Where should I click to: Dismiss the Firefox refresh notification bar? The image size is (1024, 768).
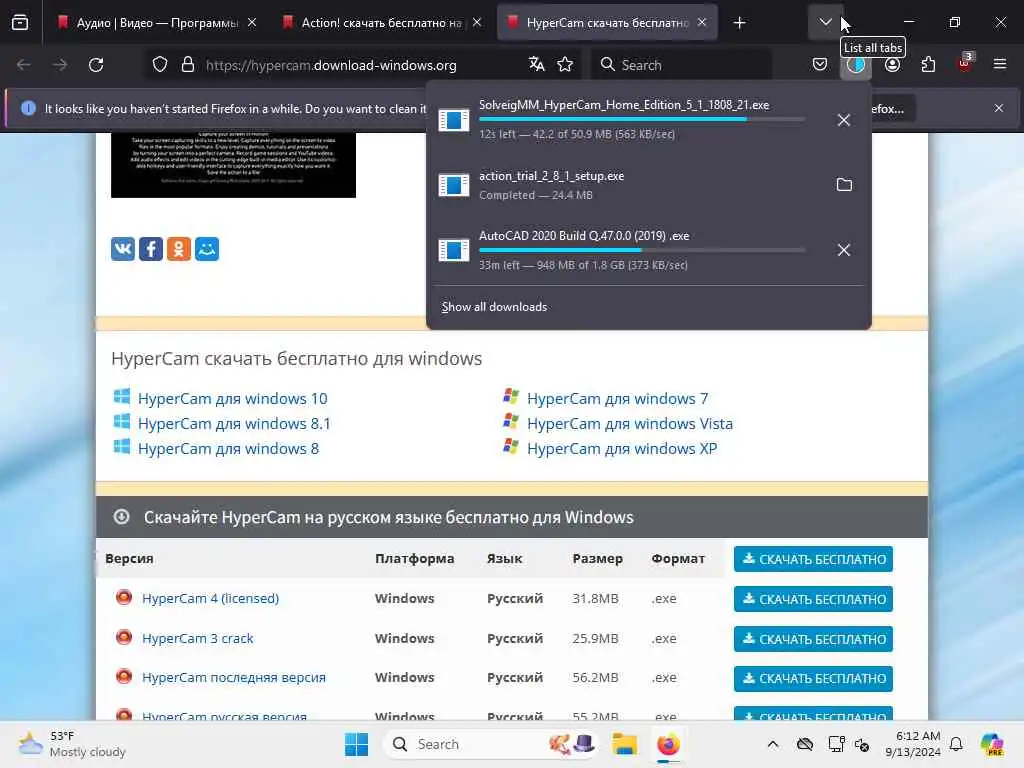(x=999, y=108)
